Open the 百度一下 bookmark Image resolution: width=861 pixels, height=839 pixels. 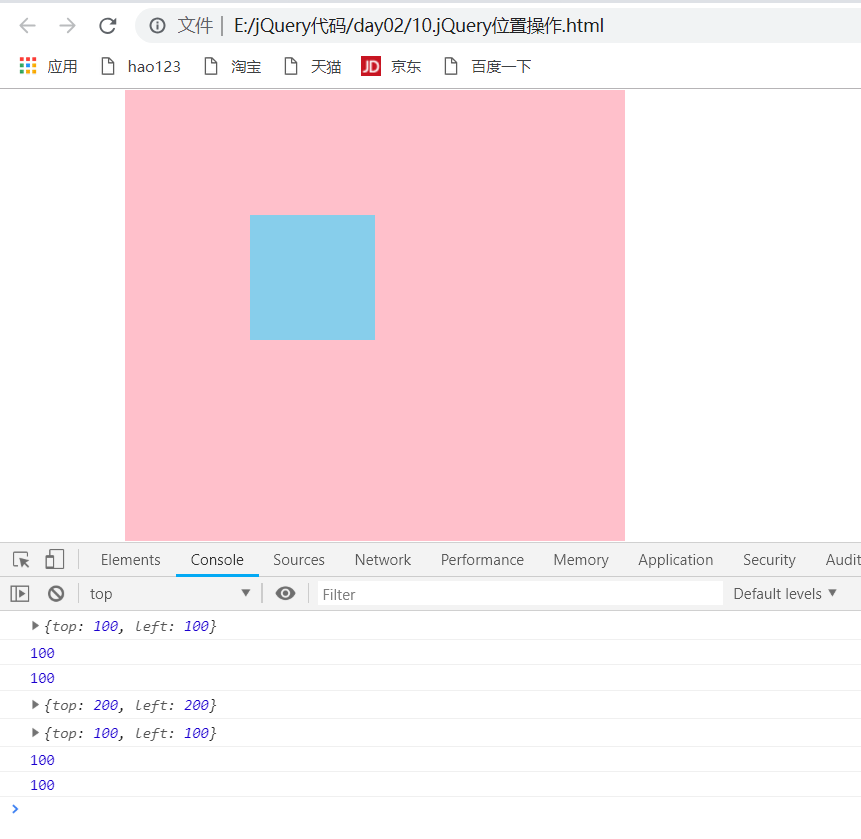pos(488,66)
